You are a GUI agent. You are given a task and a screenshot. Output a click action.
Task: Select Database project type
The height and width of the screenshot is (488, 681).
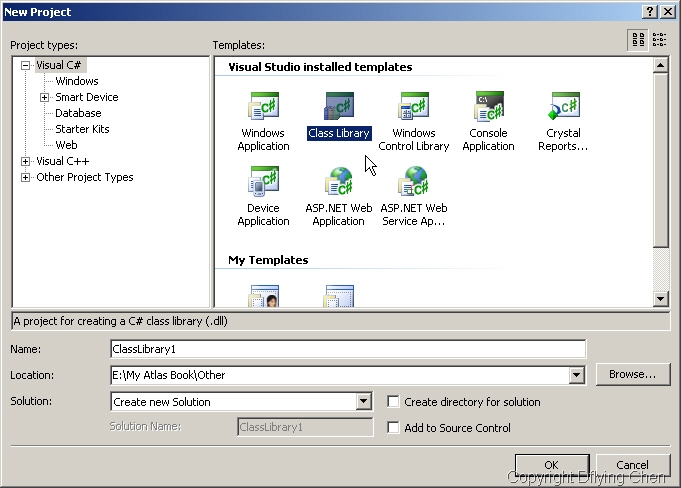(78, 113)
